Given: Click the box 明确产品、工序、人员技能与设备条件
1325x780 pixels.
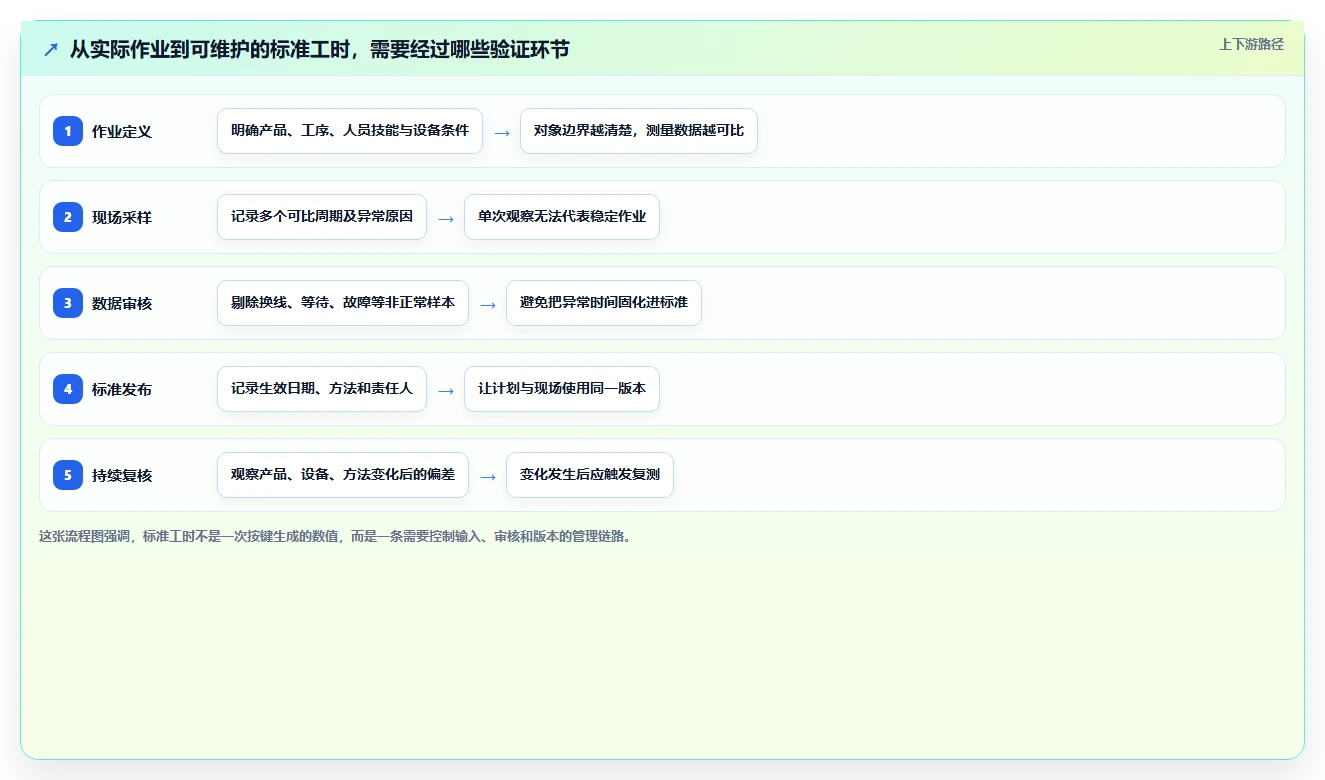Looking at the screenshot, I should point(350,131).
